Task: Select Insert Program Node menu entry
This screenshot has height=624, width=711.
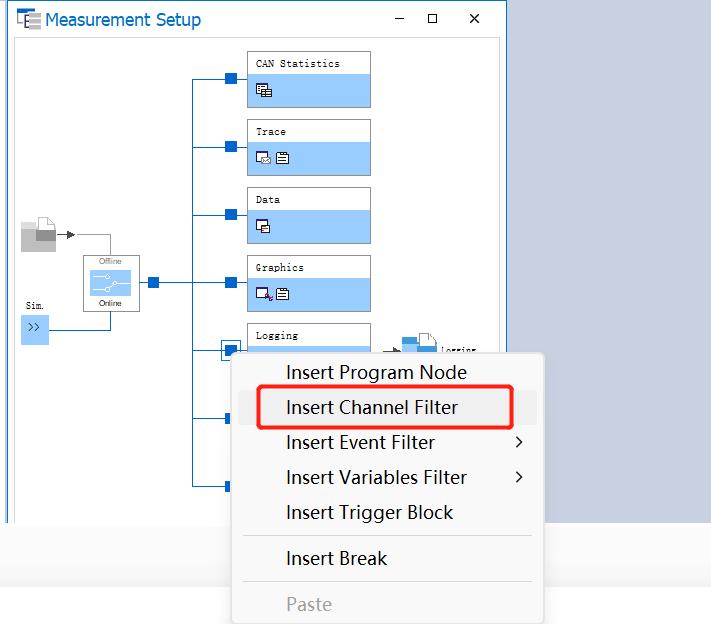Action: (376, 372)
